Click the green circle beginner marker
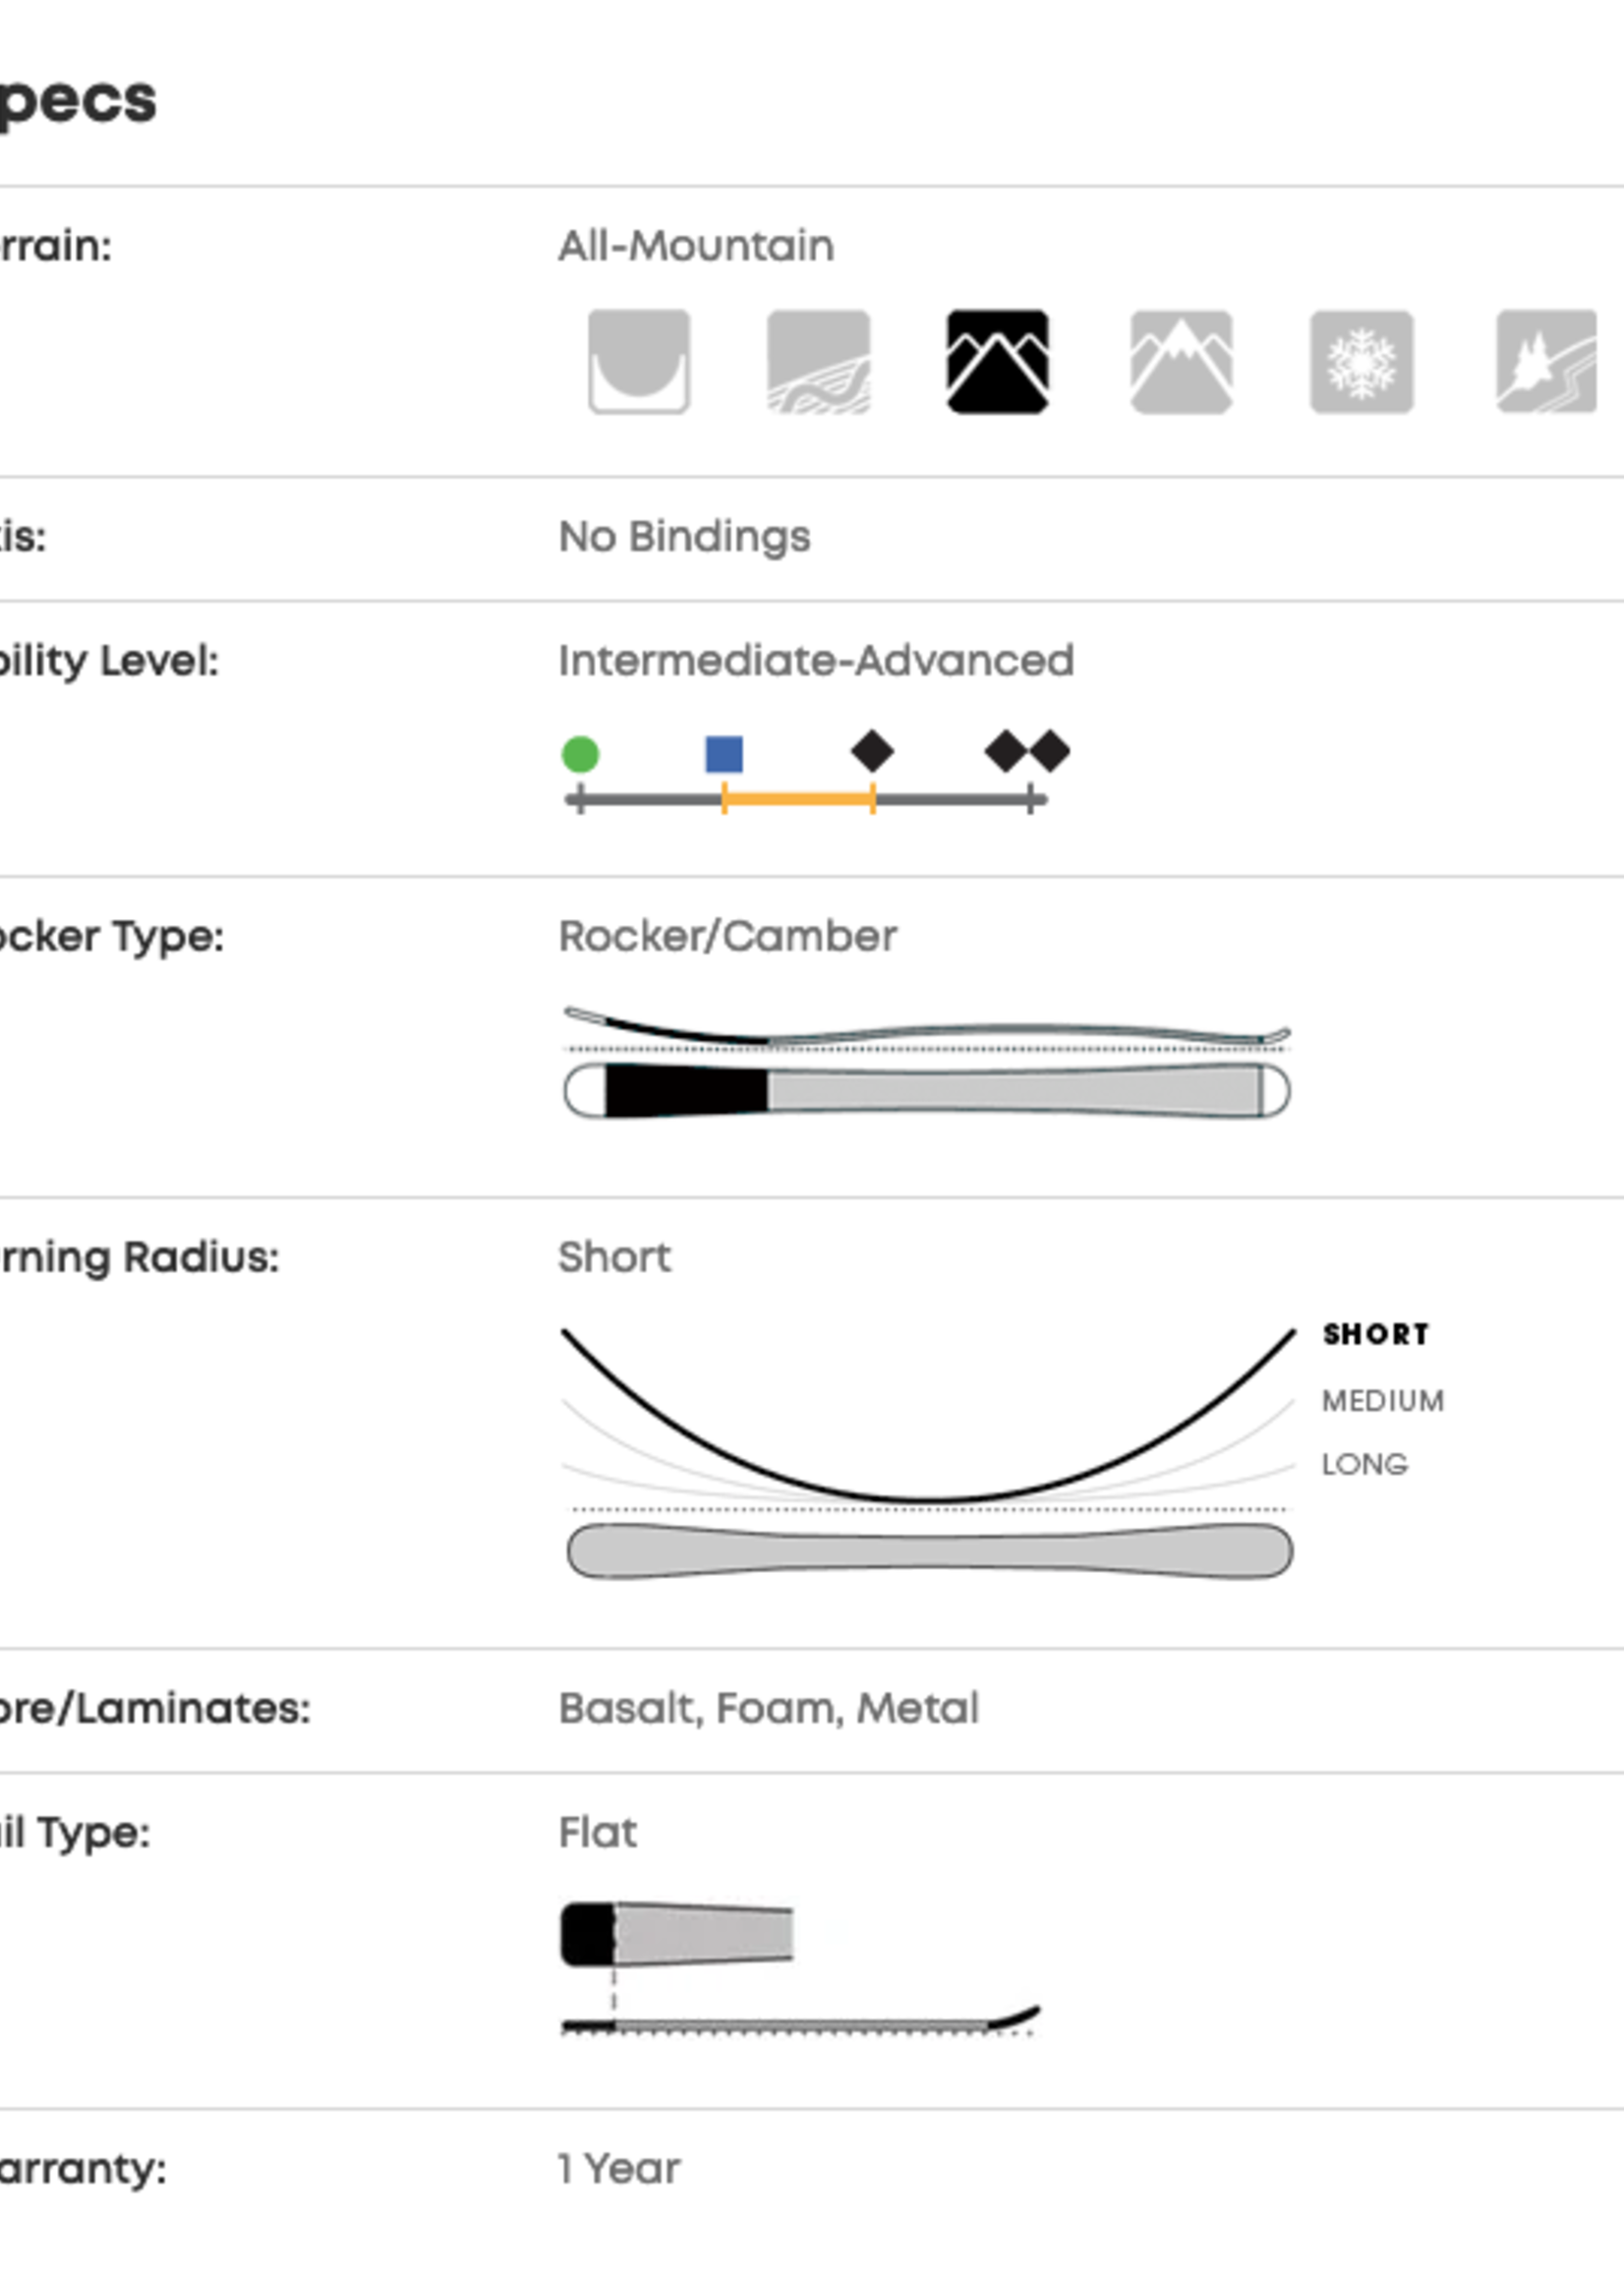Viewport: 1624px width, 2274px height. (x=580, y=754)
